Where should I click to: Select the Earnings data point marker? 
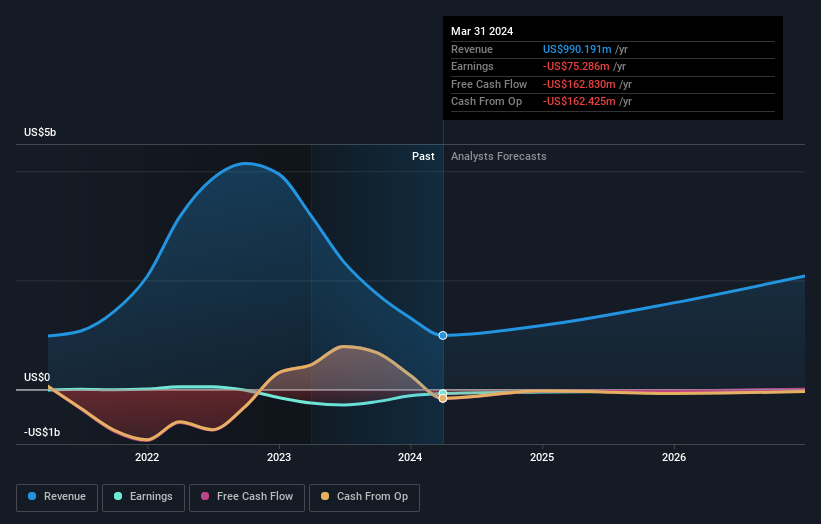click(443, 393)
